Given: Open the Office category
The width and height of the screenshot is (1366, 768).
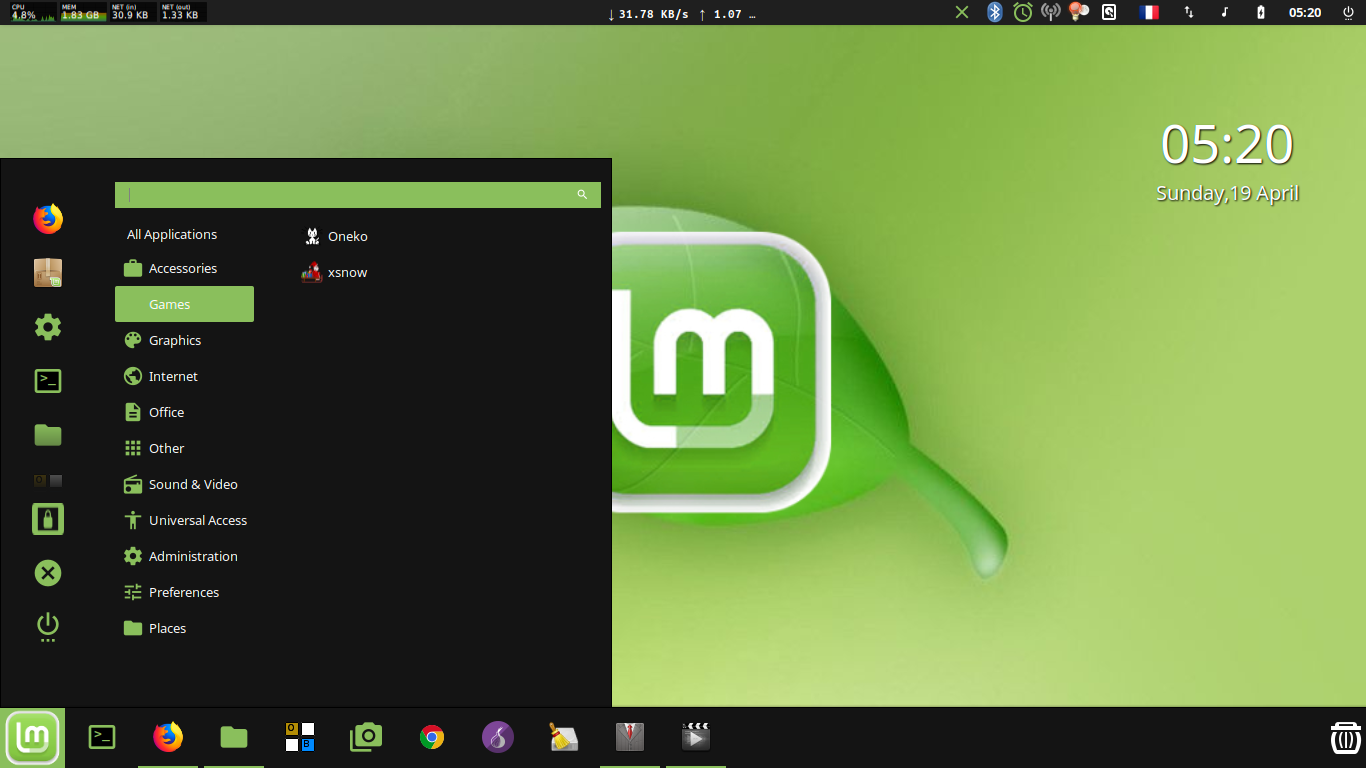Looking at the screenshot, I should coord(184,412).
